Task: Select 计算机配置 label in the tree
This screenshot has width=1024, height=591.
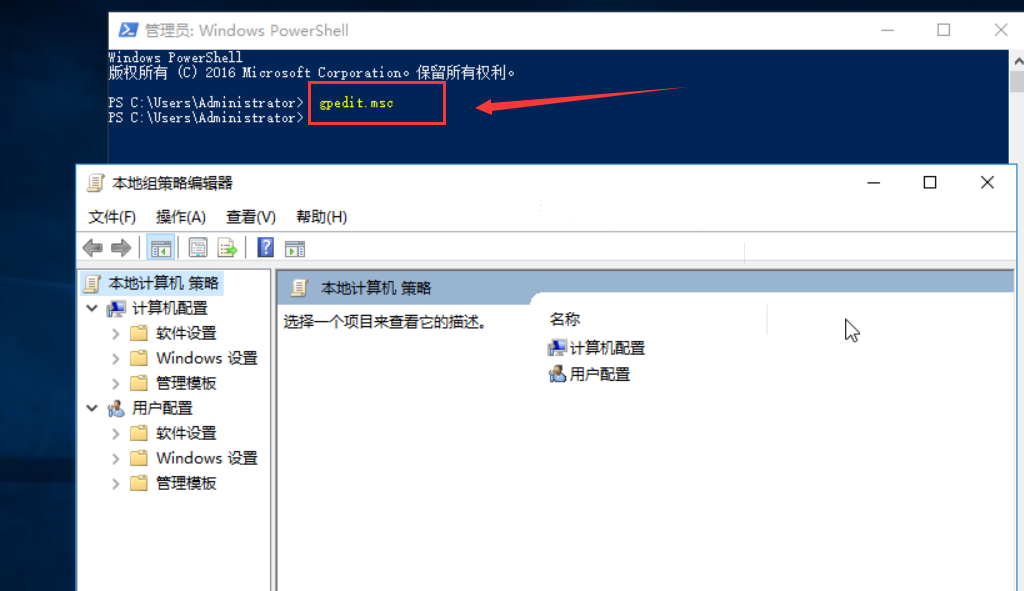Action: [x=170, y=308]
